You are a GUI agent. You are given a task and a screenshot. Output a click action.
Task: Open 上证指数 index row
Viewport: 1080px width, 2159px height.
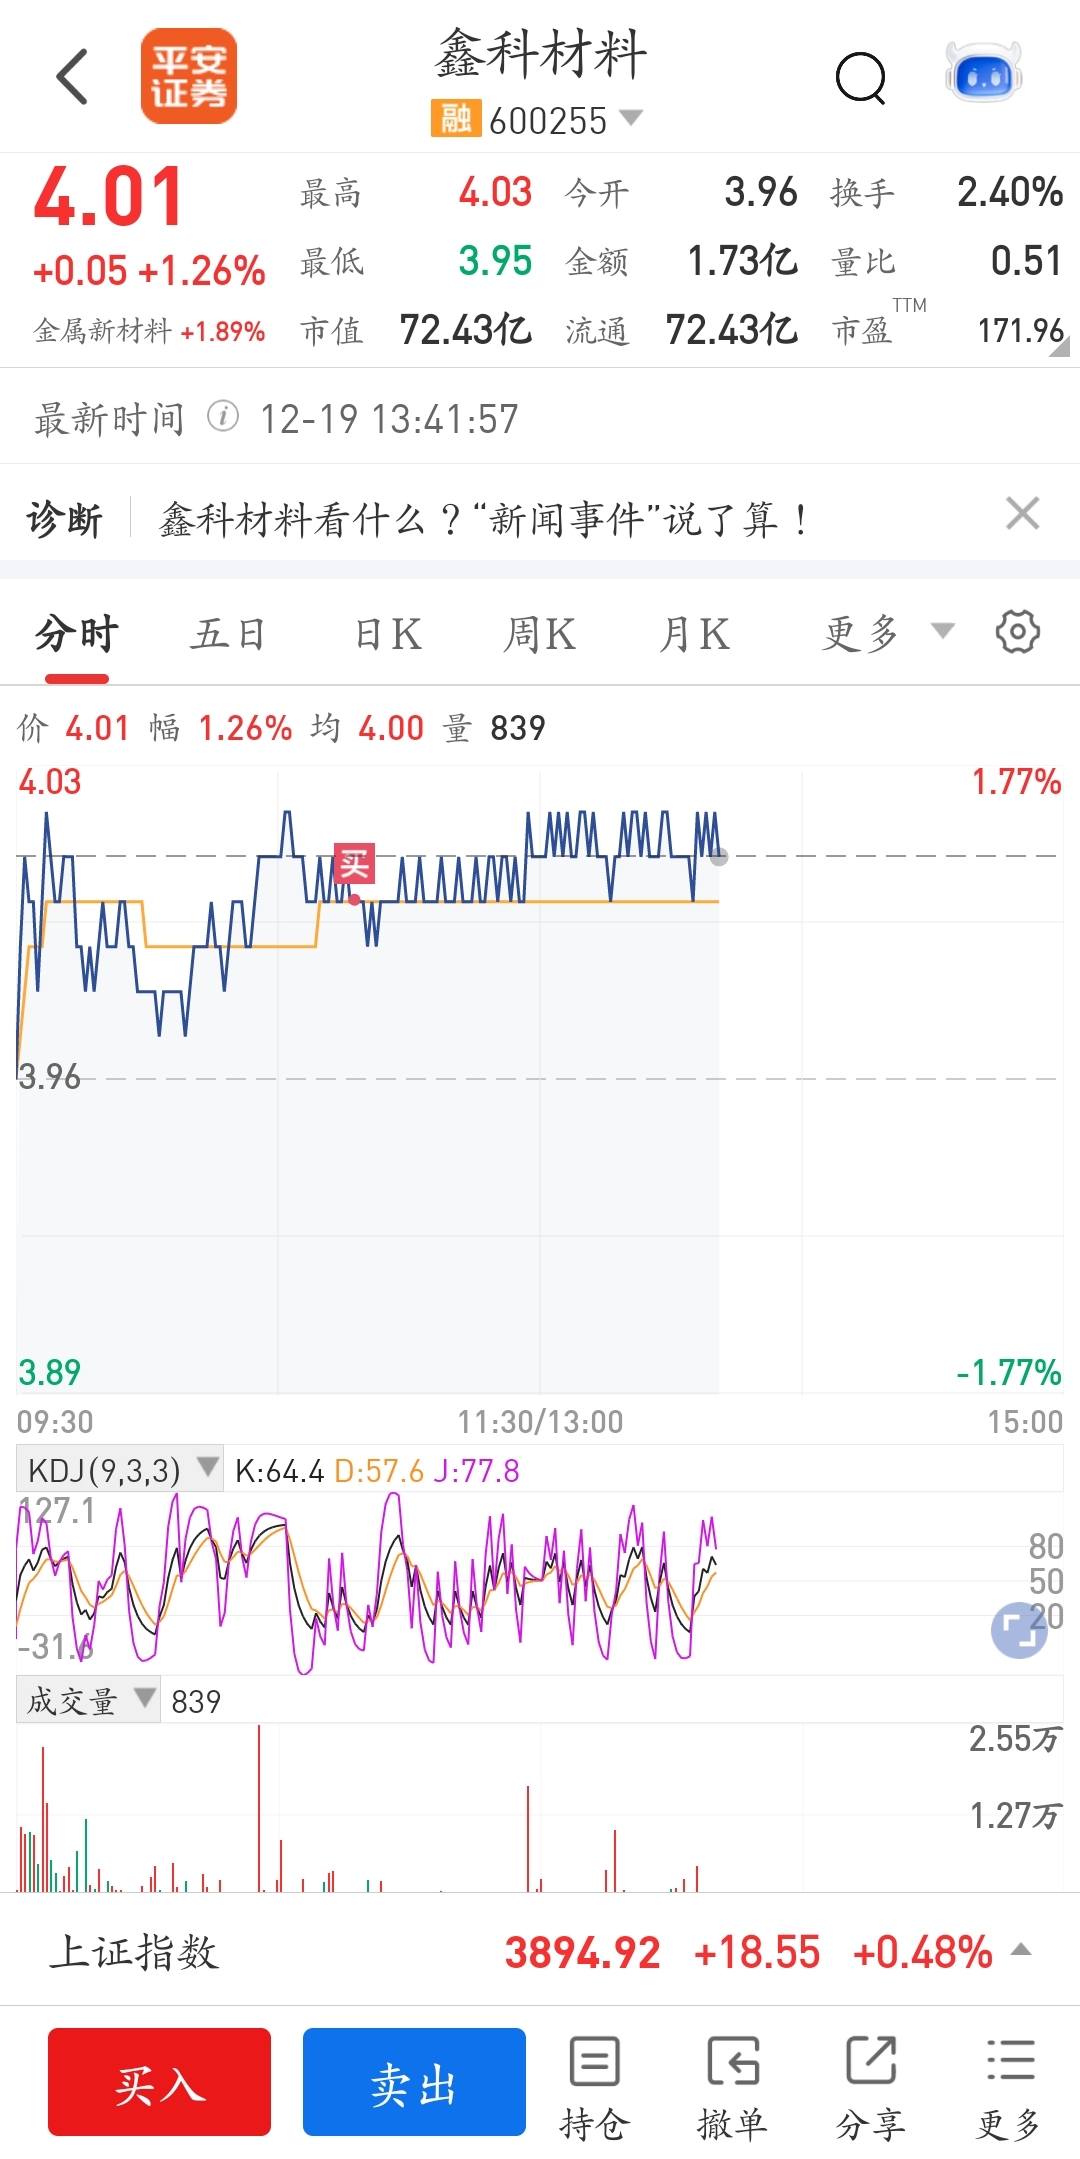tap(540, 1951)
